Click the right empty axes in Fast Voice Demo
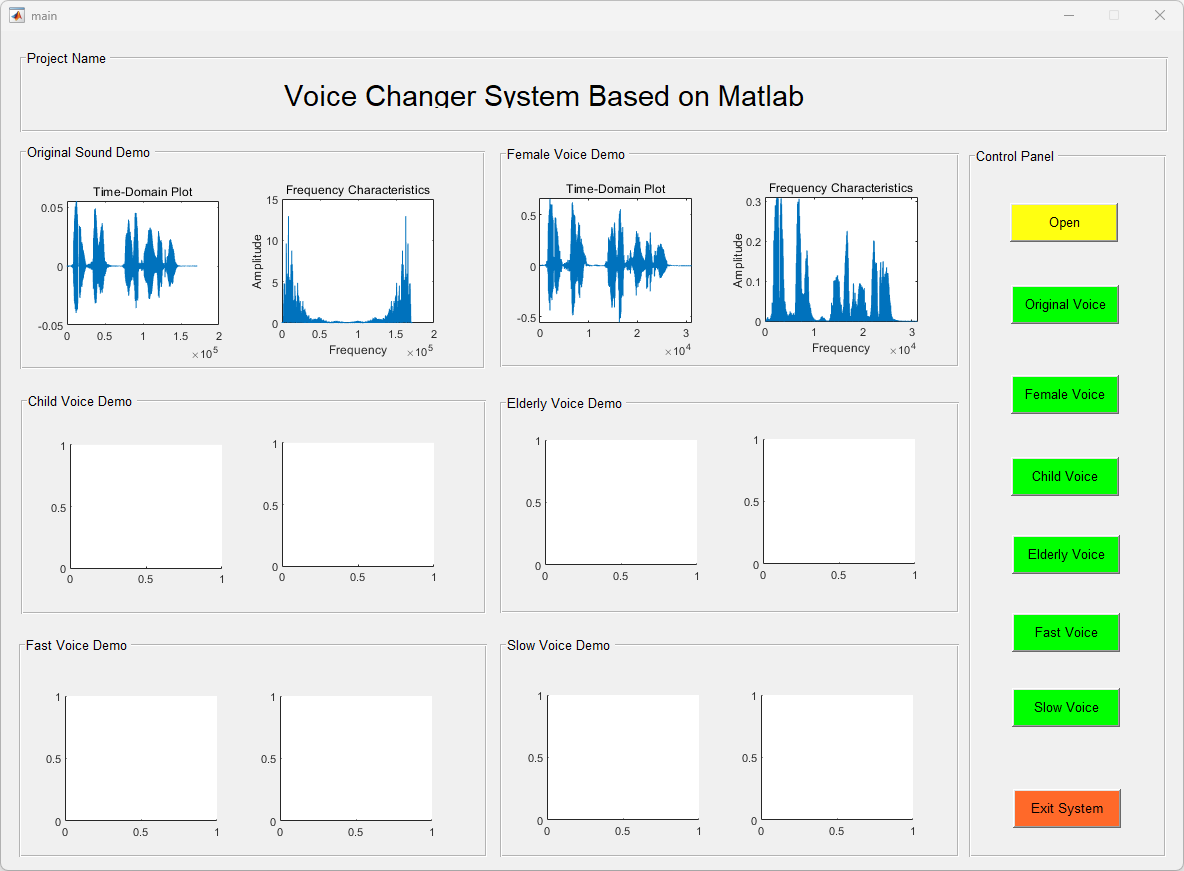The height and width of the screenshot is (871, 1184). [x=356, y=758]
